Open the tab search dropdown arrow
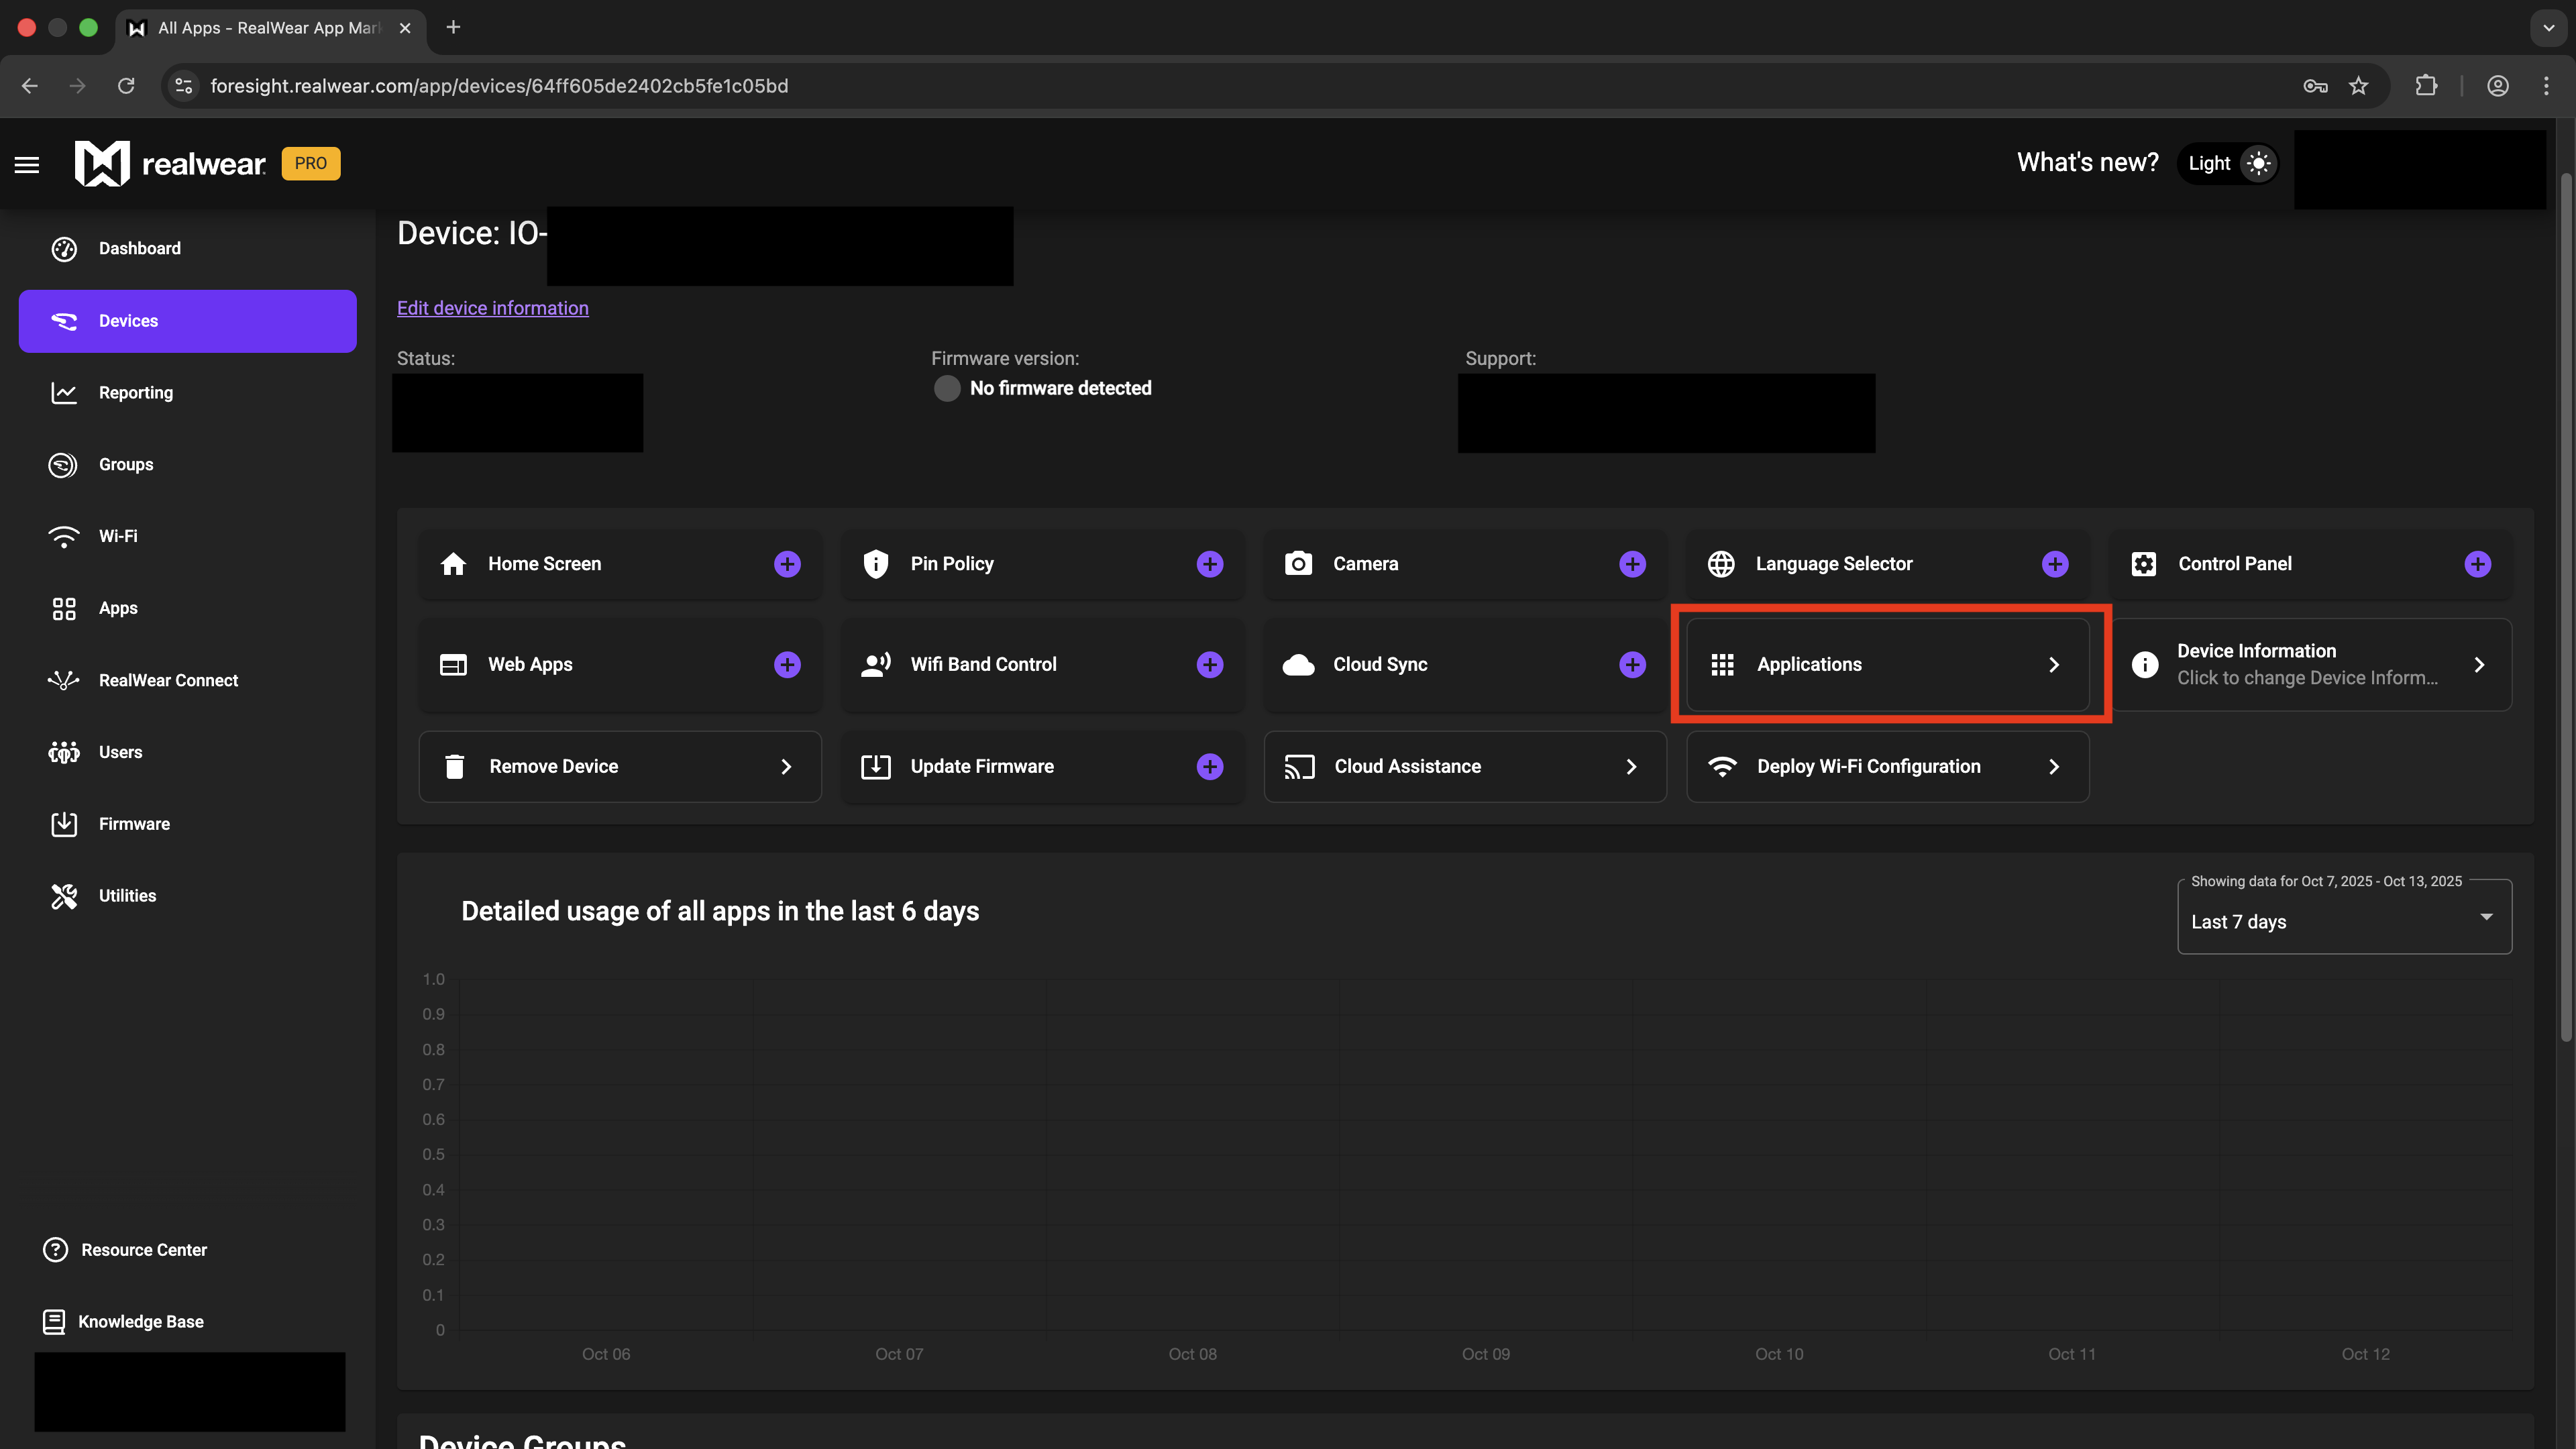 [2549, 28]
